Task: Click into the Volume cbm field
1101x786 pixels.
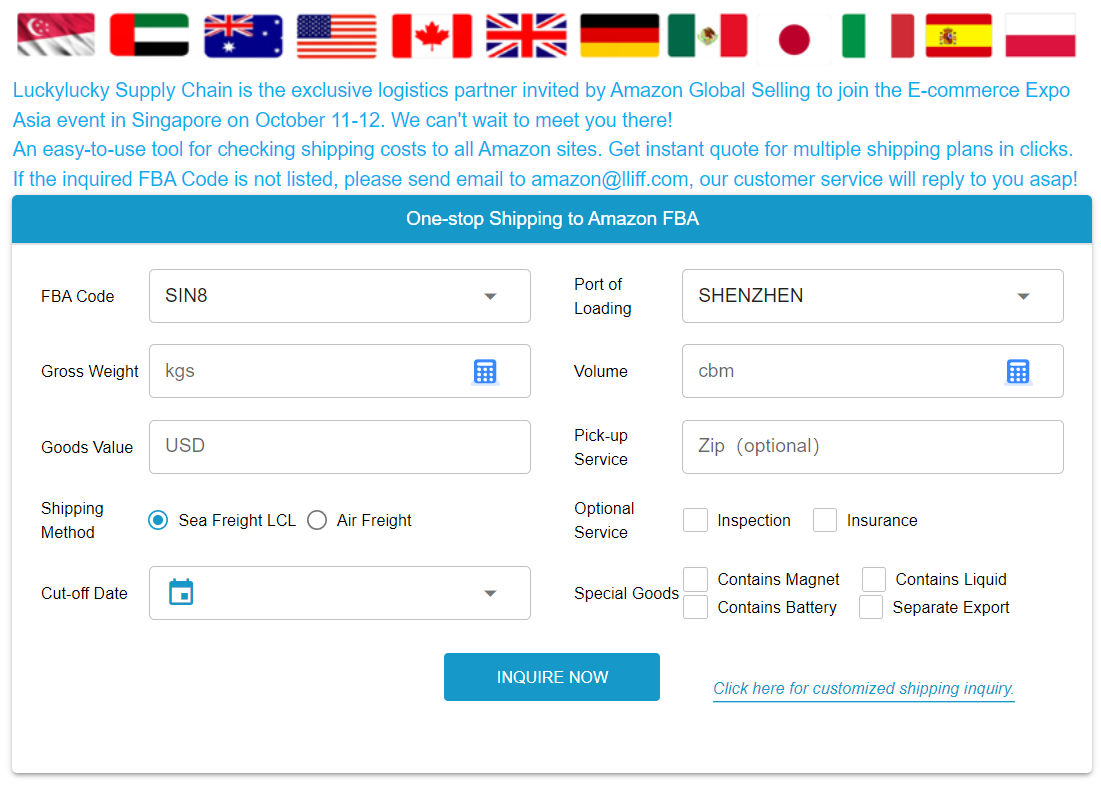Action: coord(873,371)
